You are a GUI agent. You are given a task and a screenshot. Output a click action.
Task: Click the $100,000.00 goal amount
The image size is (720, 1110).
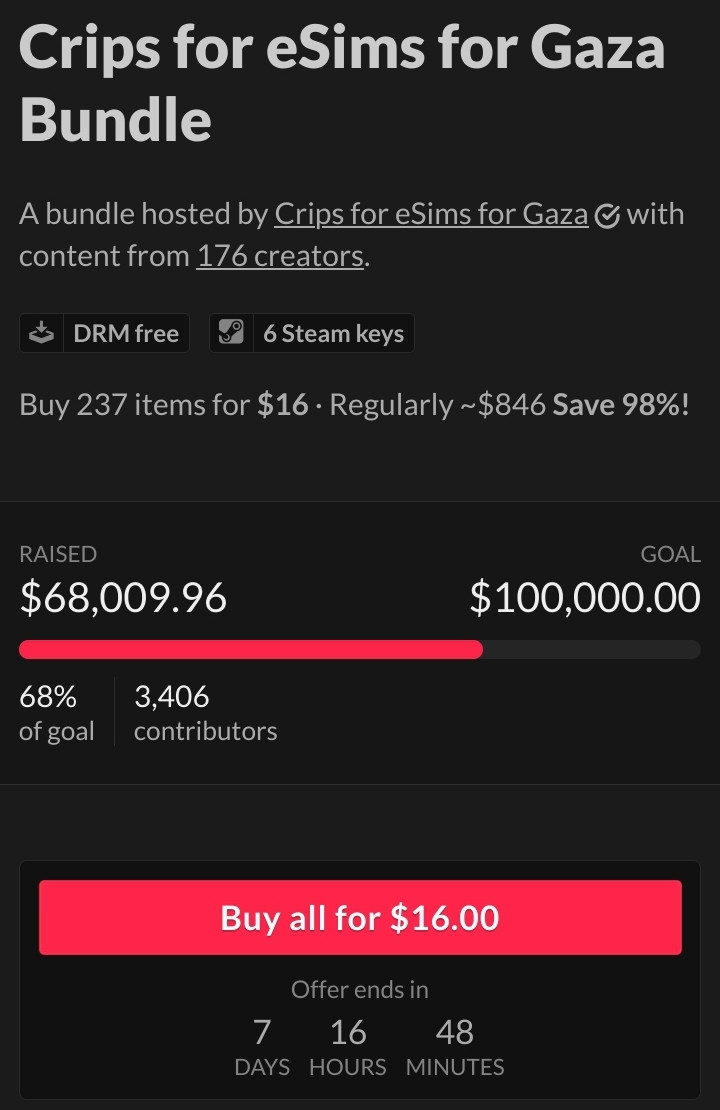pos(585,597)
